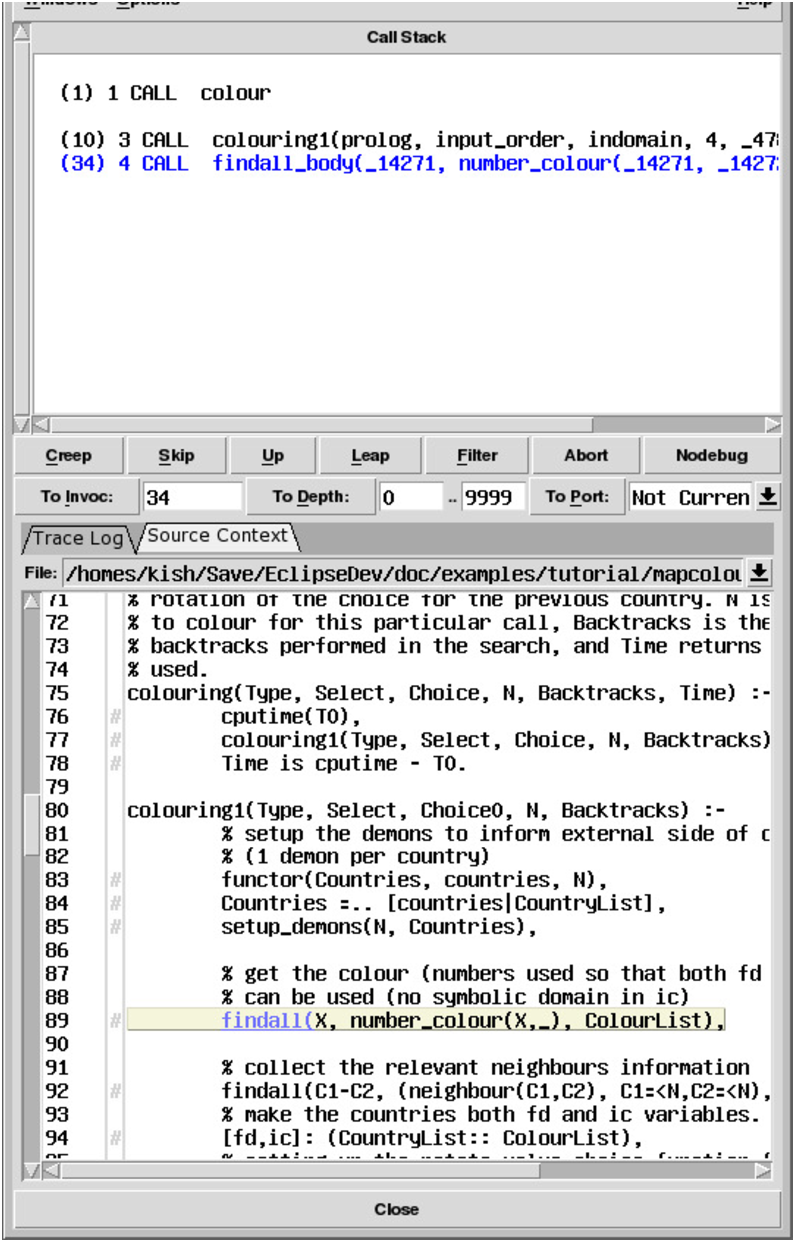Toggle breakpoint marker on line 92
This screenshot has width=795, height=1242.
116,1091
